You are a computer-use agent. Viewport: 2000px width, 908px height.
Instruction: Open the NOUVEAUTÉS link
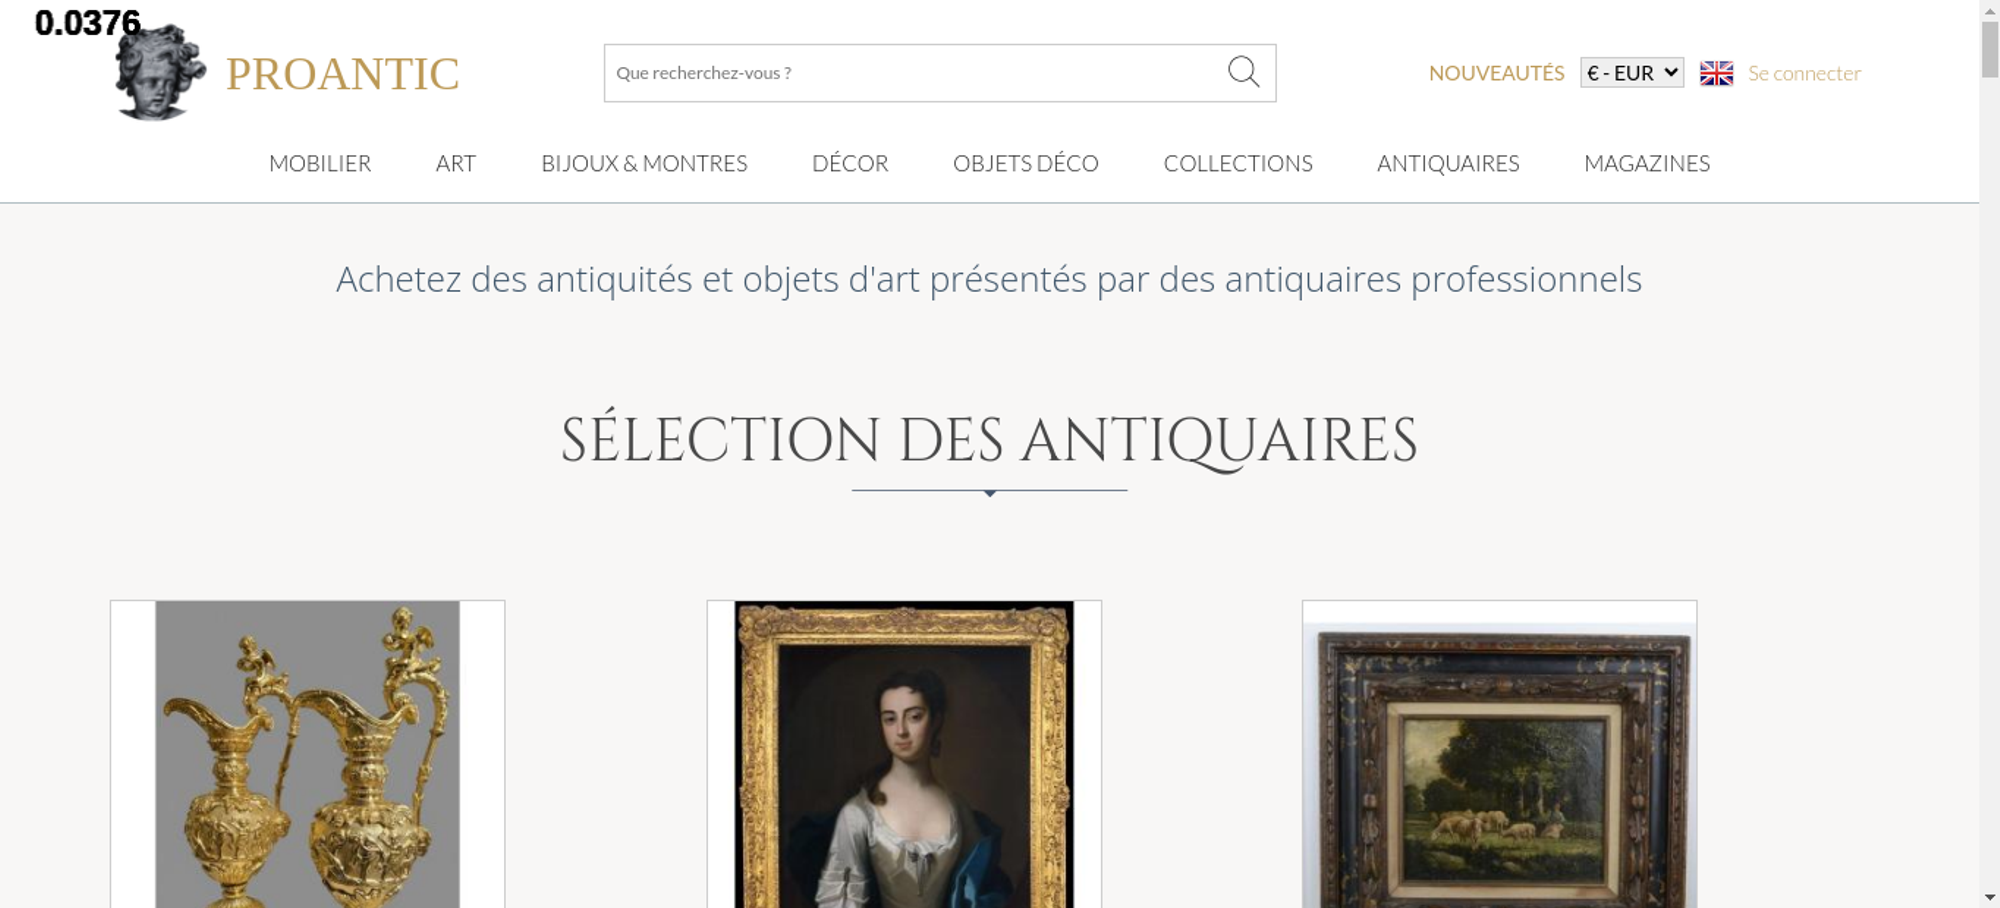[x=1496, y=73]
